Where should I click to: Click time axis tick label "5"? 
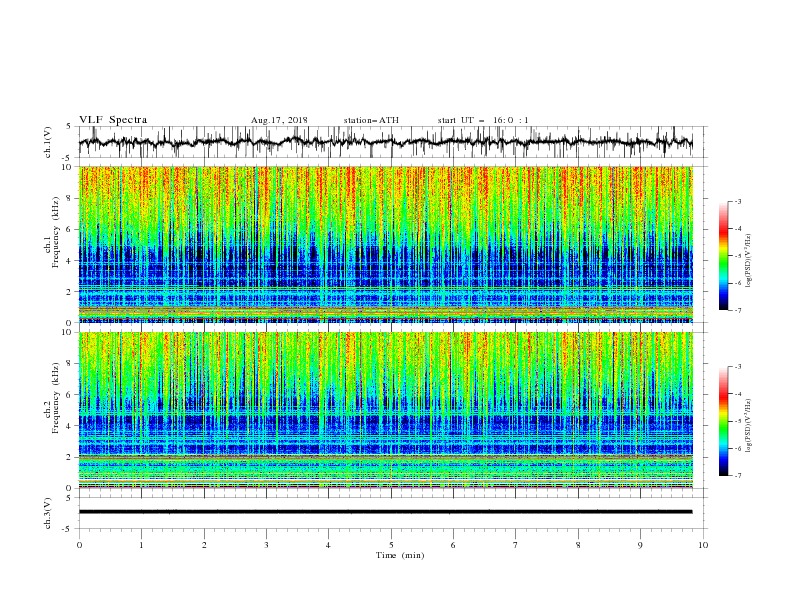[391, 545]
